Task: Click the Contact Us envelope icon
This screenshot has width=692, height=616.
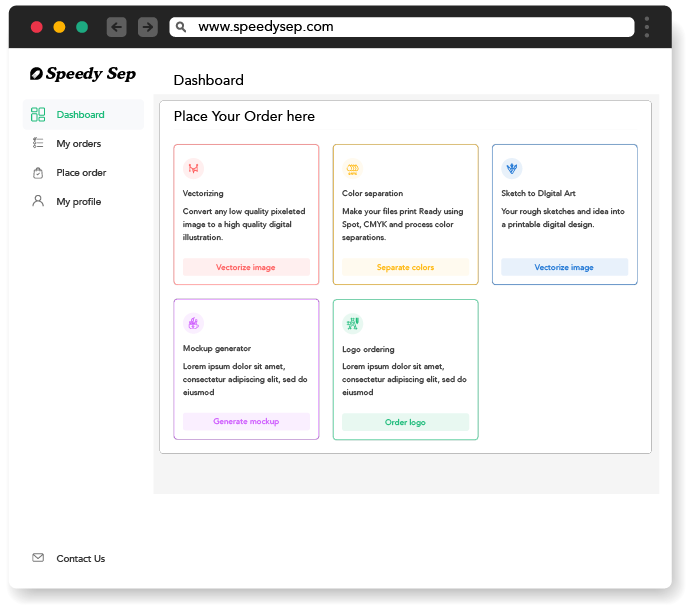Action: click(x=38, y=558)
